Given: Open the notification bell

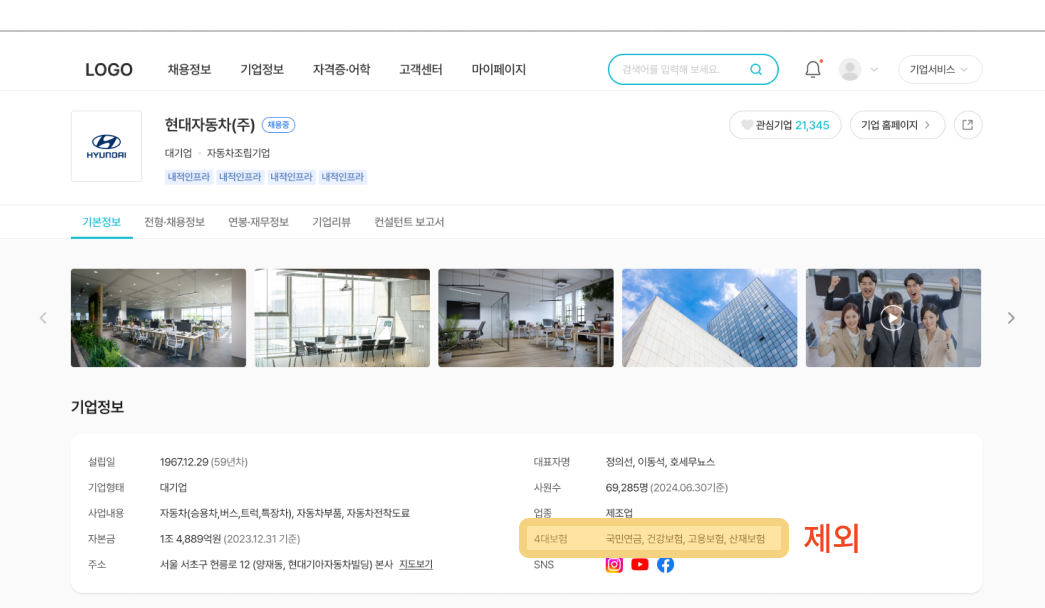Looking at the screenshot, I should [x=813, y=70].
